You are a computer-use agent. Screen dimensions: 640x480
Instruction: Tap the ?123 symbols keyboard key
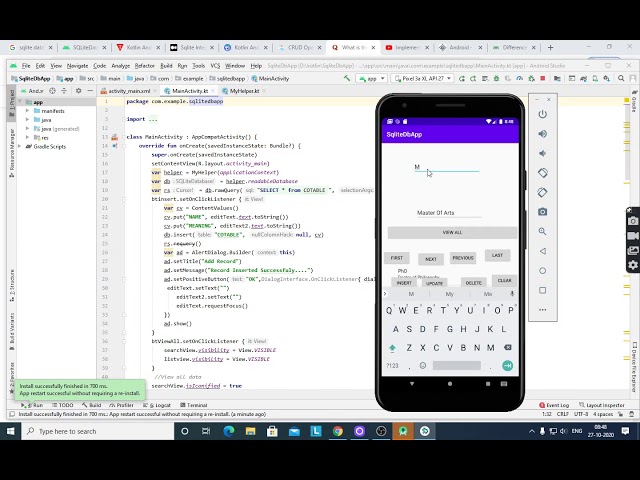click(x=392, y=366)
